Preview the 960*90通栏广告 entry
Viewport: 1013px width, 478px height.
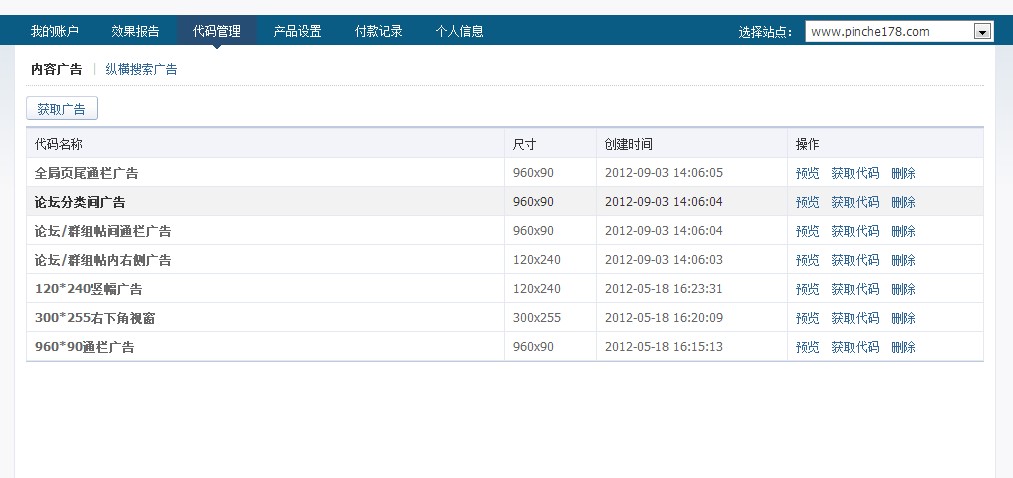[807, 347]
